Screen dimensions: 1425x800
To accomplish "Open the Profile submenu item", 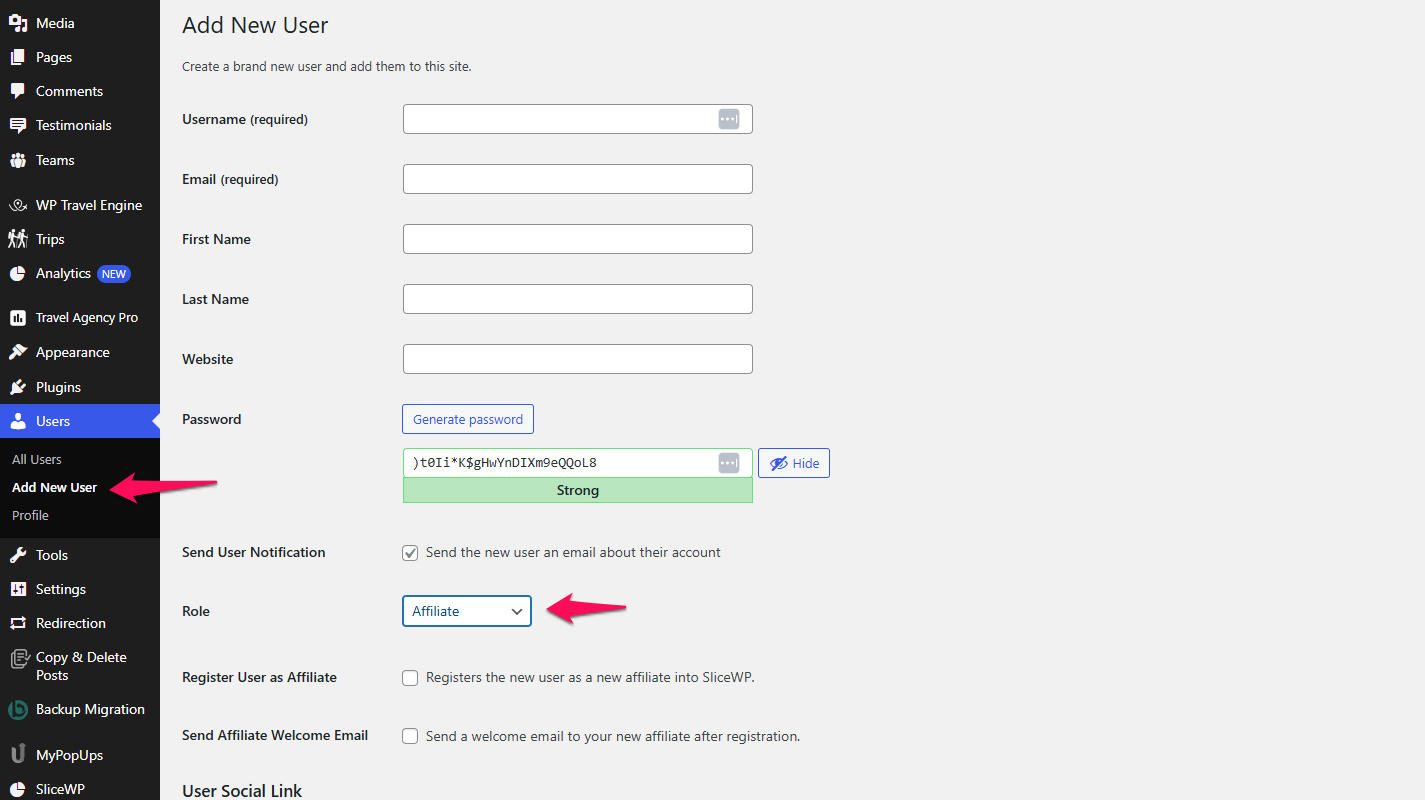I will tap(30, 515).
